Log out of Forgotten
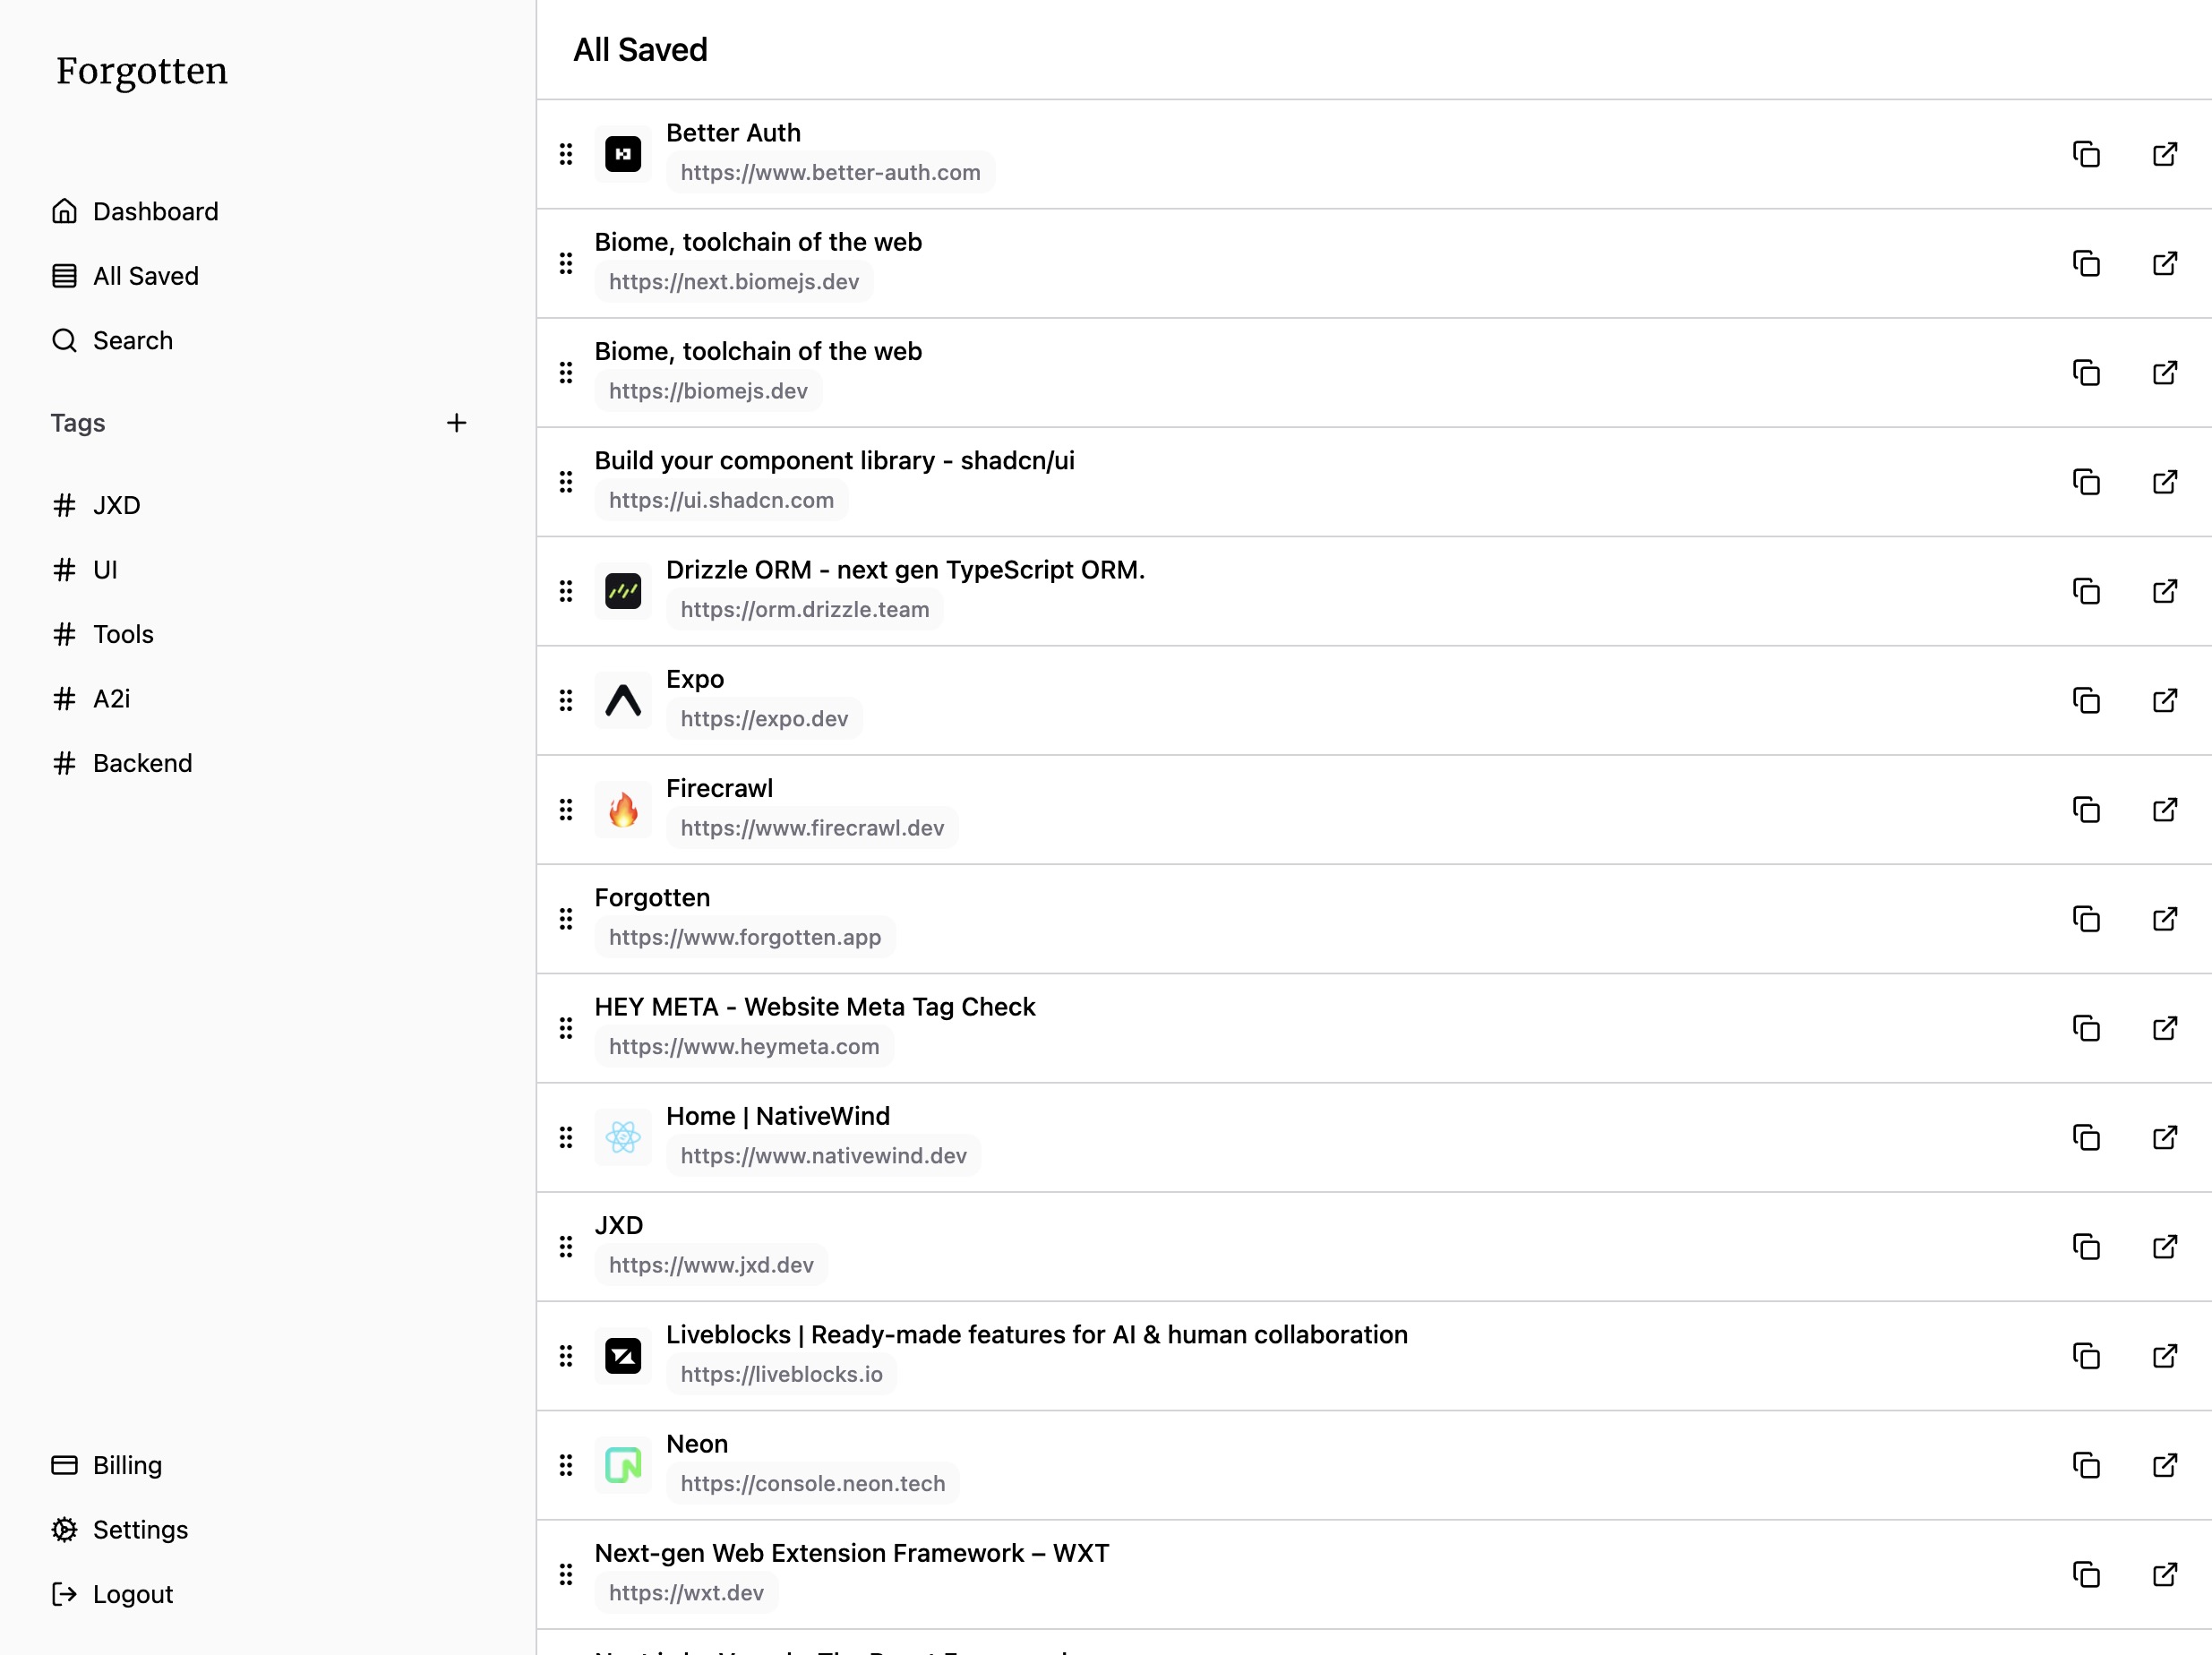 coord(112,1594)
